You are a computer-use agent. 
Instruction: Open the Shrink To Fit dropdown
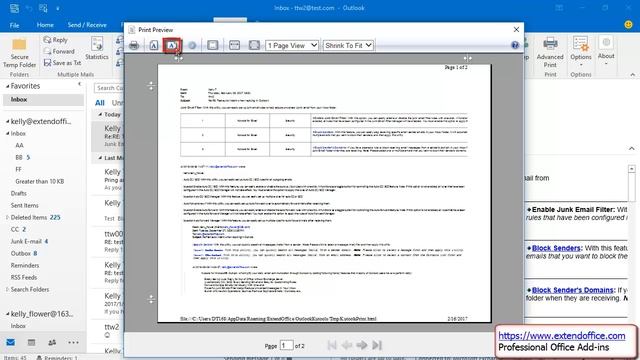pyautogui.click(x=348, y=45)
